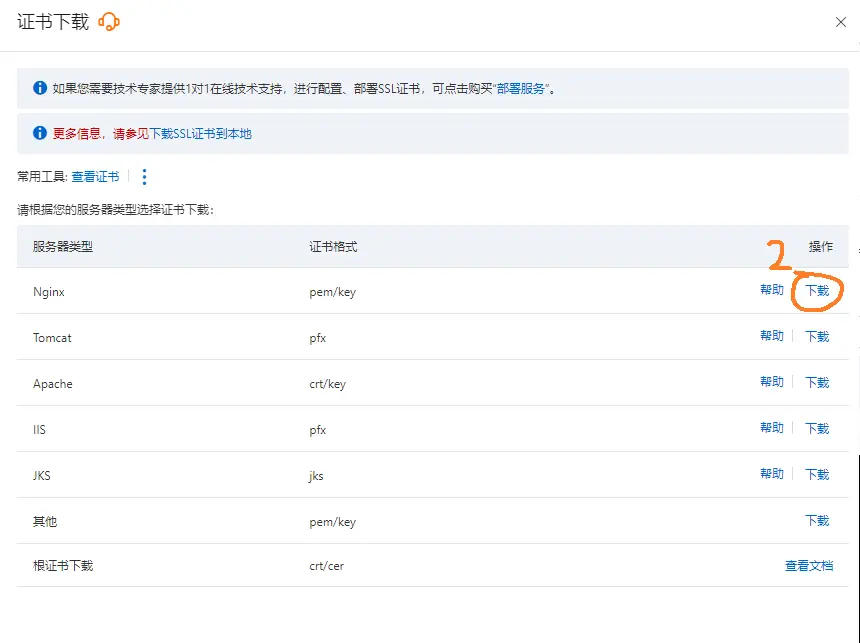Download the 其他 pem/key certificate
This screenshot has height=643, width=860.
coord(816,520)
